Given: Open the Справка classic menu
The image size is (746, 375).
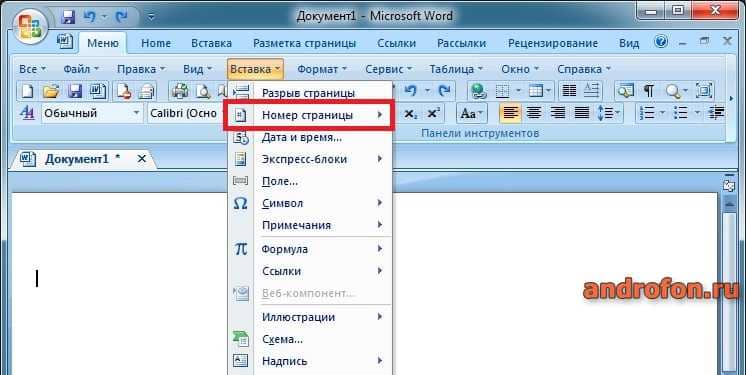Looking at the screenshot, I should [x=584, y=69].
